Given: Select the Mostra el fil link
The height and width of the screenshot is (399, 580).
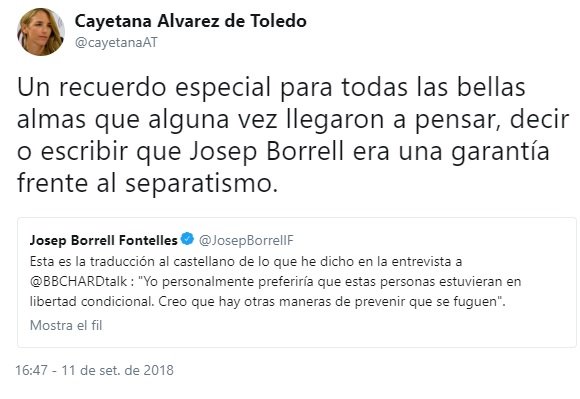Looking at the screenshot, I should (x=66, y=326).
